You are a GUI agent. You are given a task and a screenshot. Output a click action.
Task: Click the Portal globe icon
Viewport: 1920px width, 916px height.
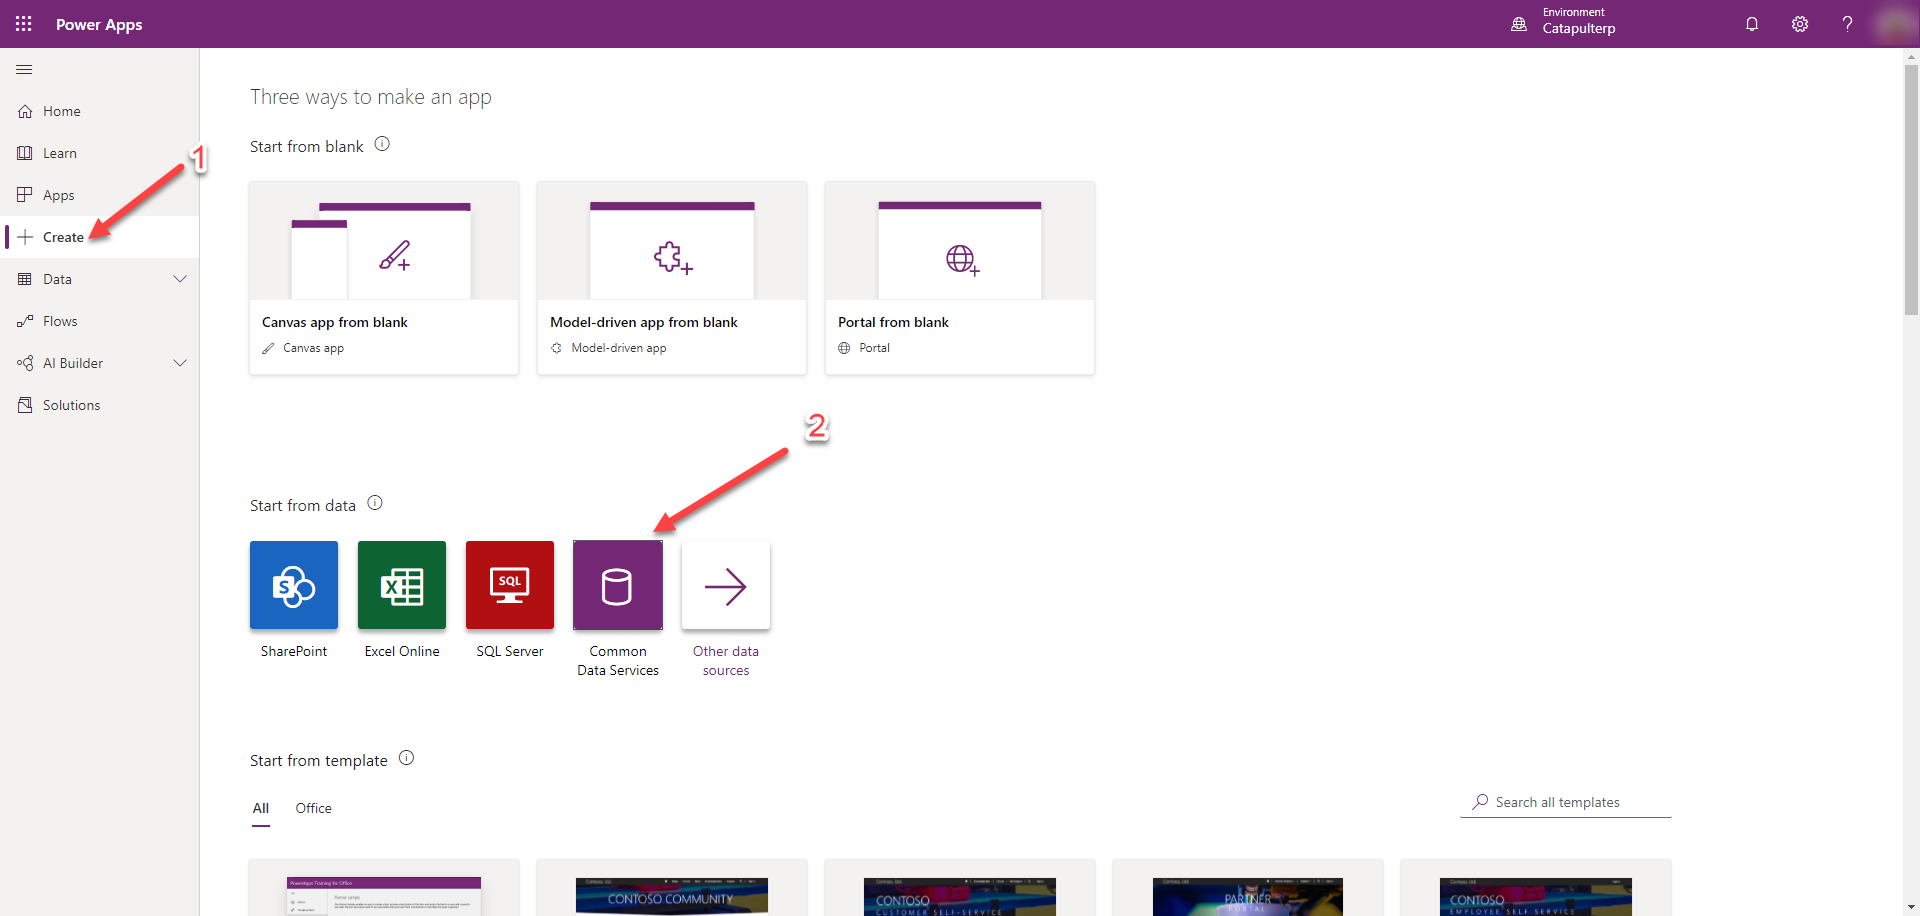pos(962,260)
